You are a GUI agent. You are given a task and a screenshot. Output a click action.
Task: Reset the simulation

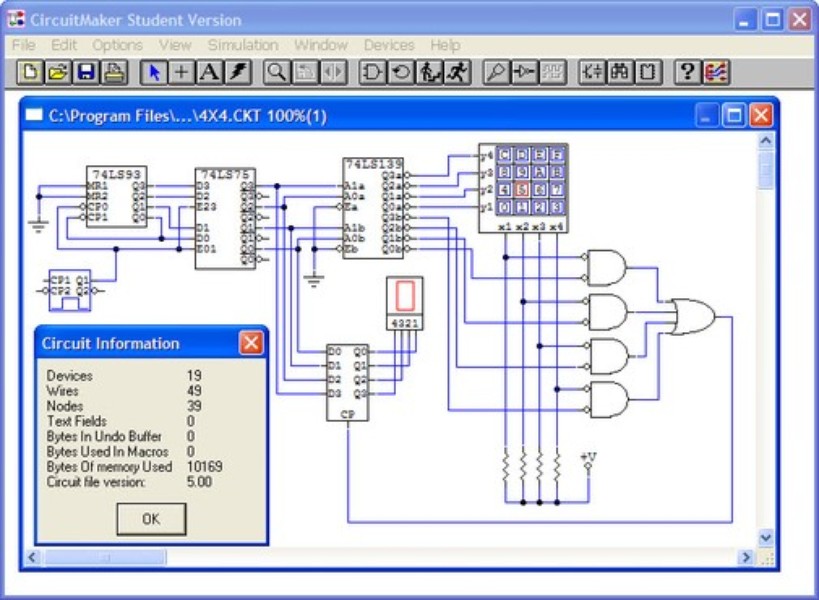[399, 70]
